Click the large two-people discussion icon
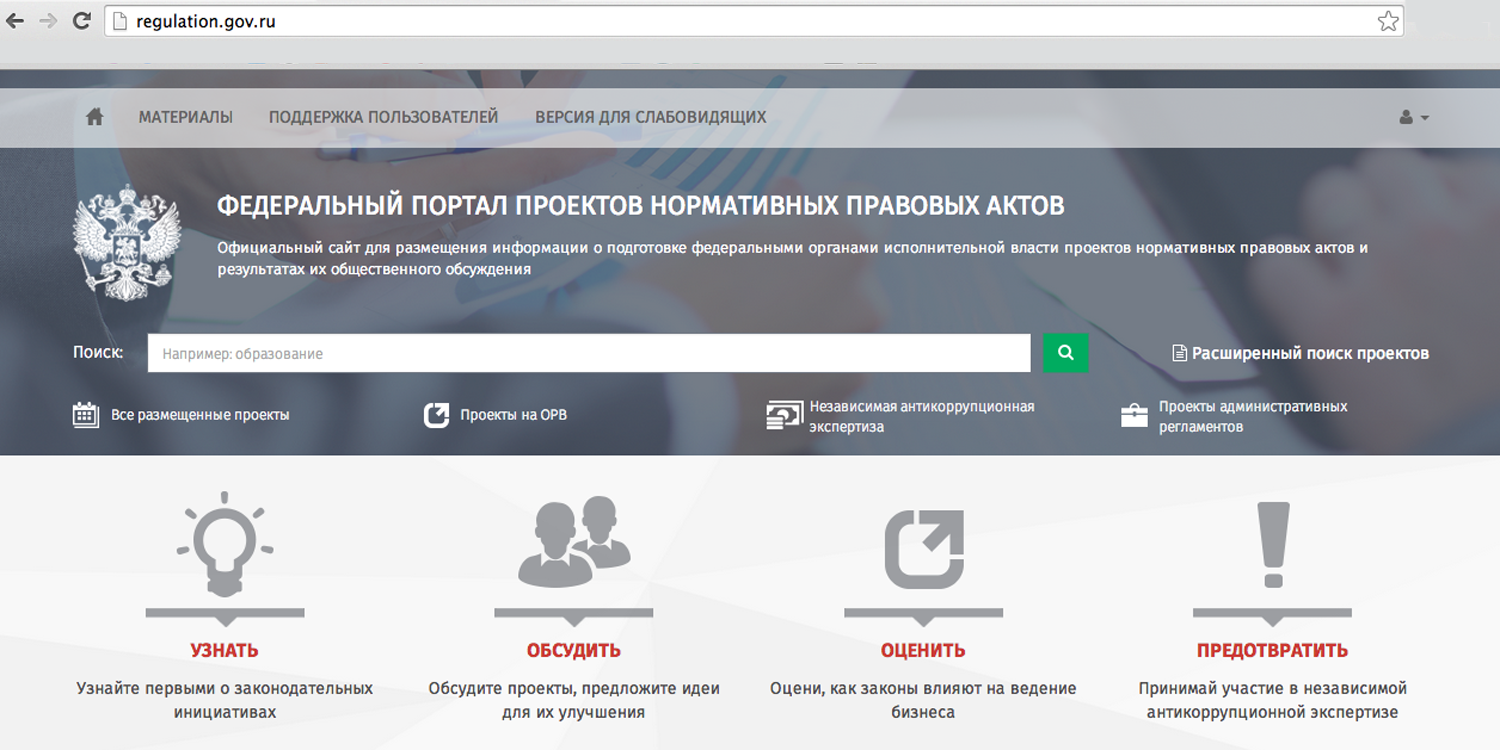 pos(574,541)
